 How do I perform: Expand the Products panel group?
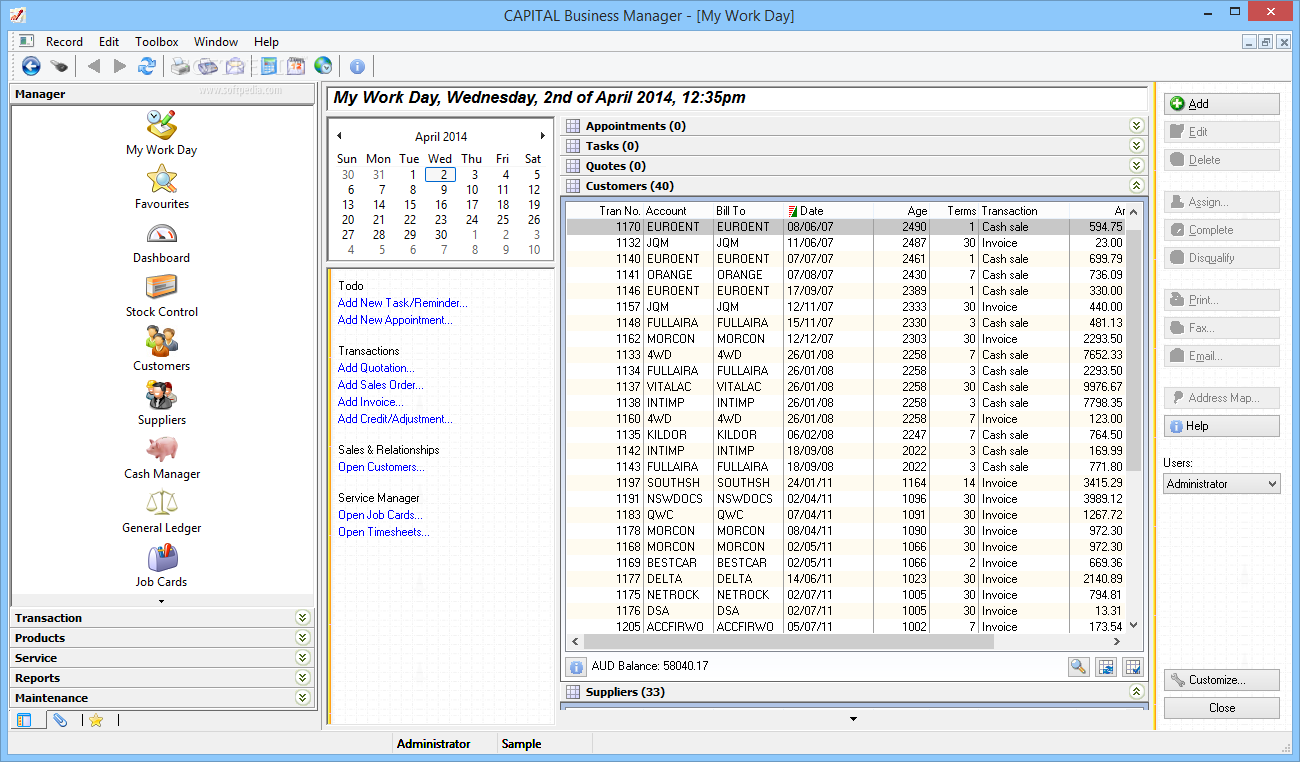(x=302, y=638)
